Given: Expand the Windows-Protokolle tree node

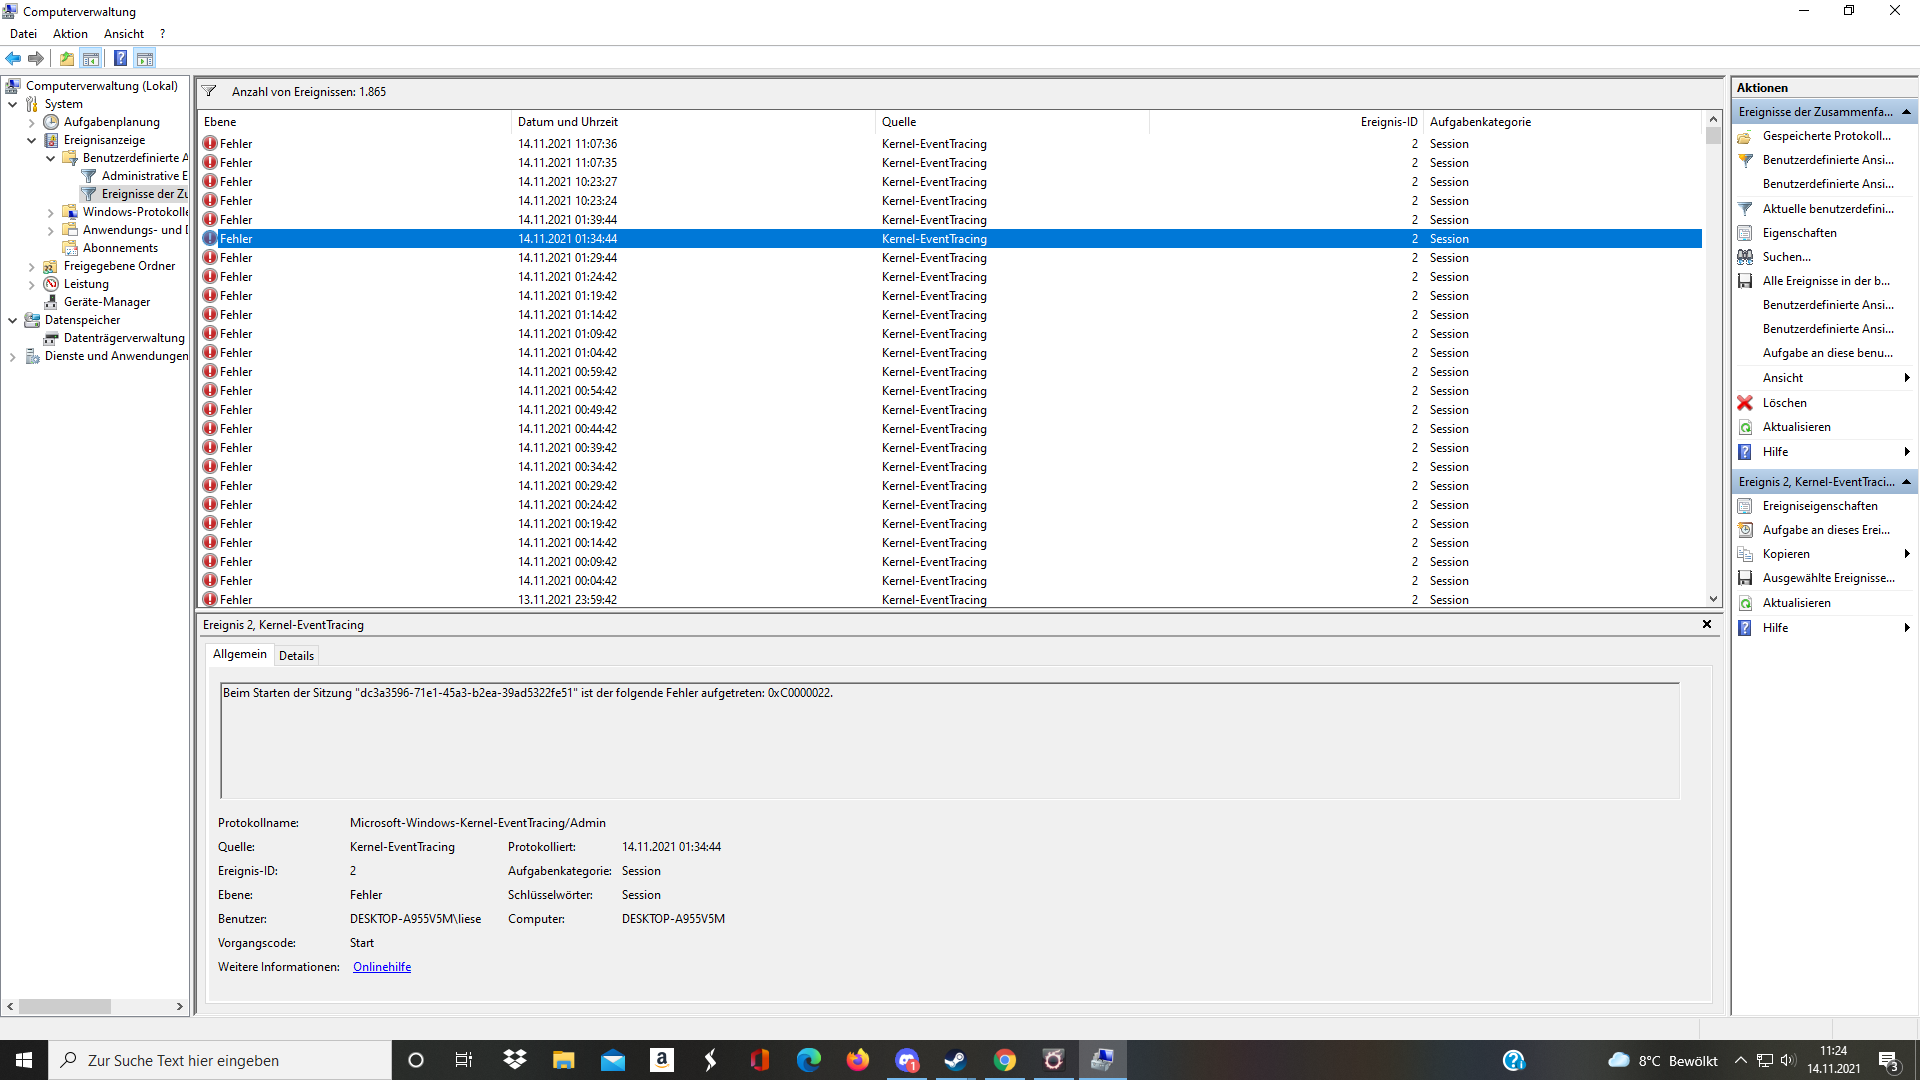Looking at the screenshot, I should [50, 212].
